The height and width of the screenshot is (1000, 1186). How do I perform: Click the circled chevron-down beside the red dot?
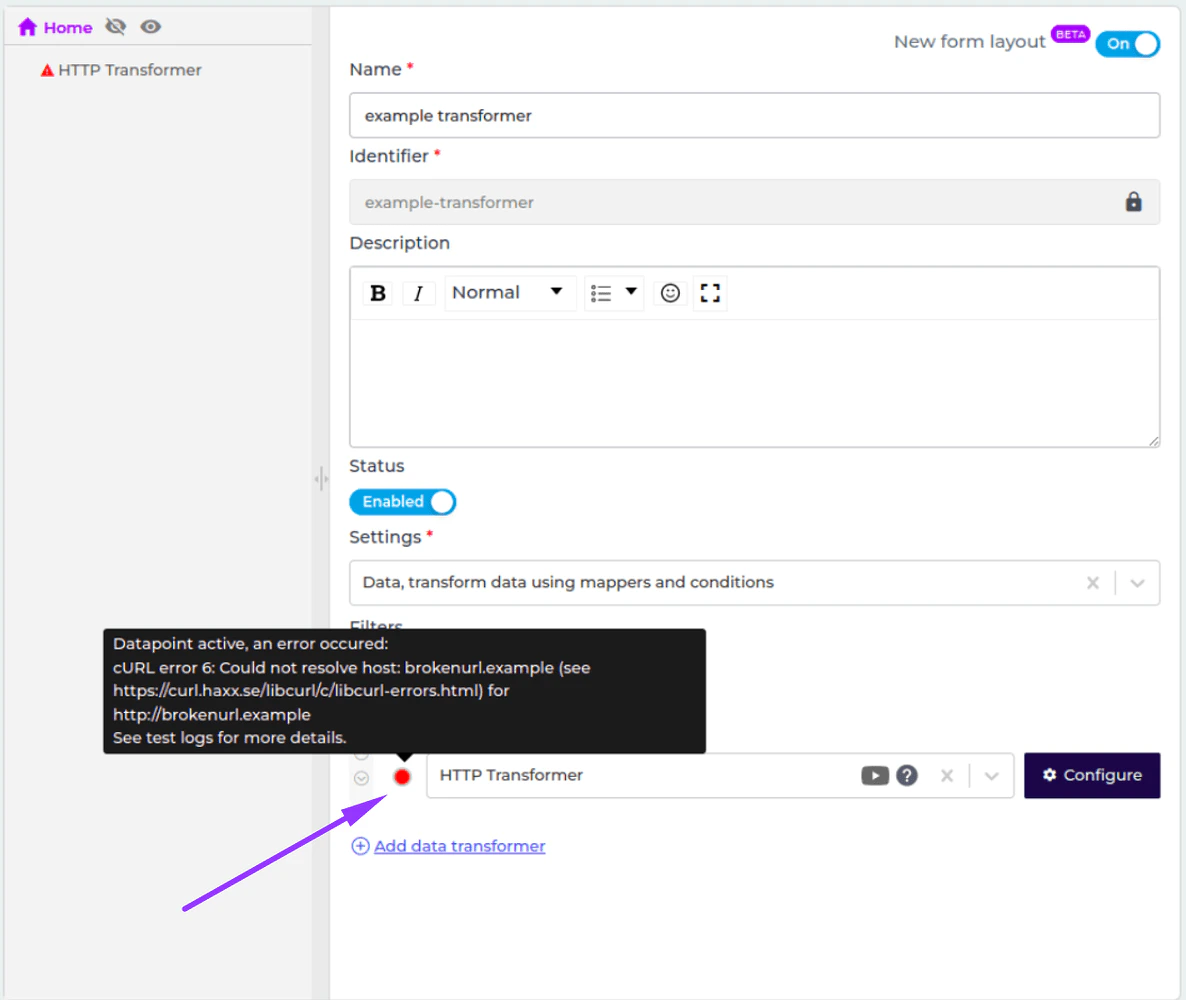pos(362,778)
